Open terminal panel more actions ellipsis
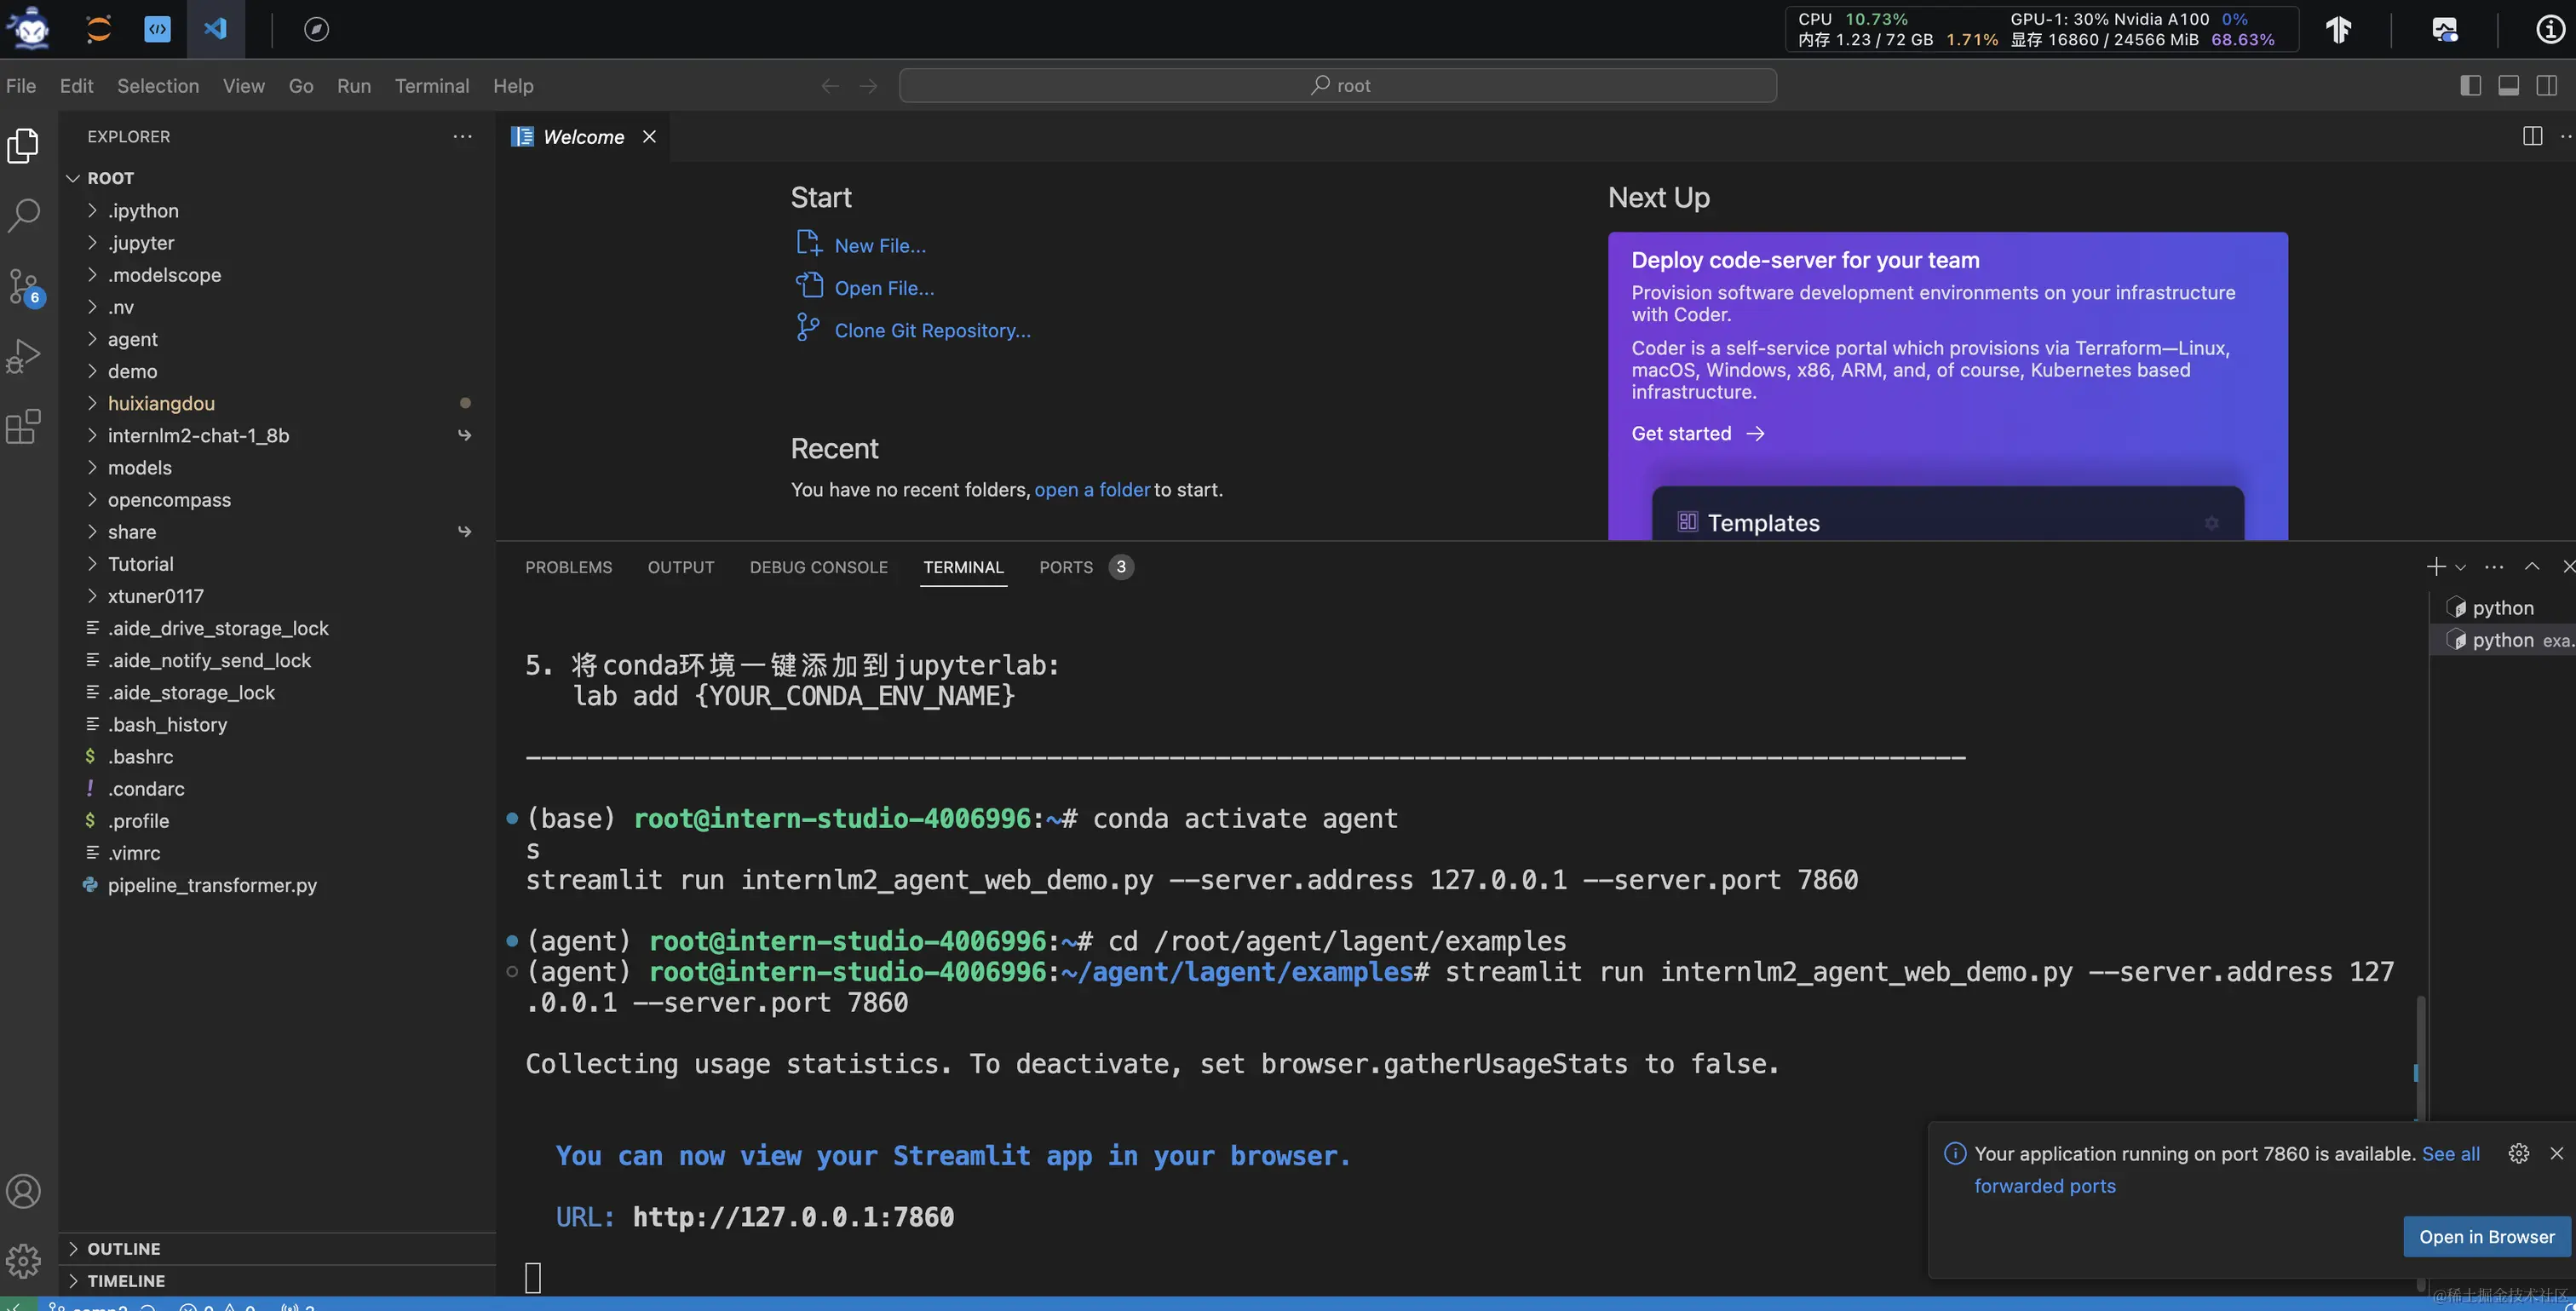 click(2494, 567)
